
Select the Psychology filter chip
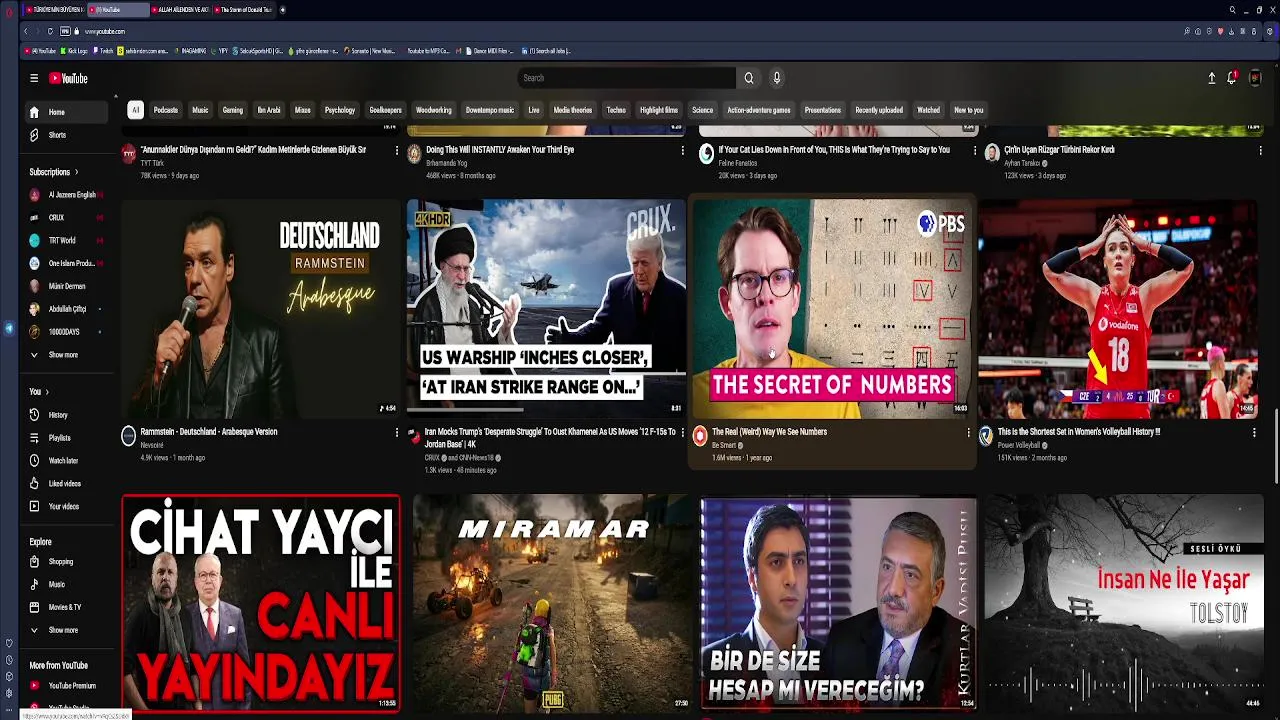[x=340, y=110]
